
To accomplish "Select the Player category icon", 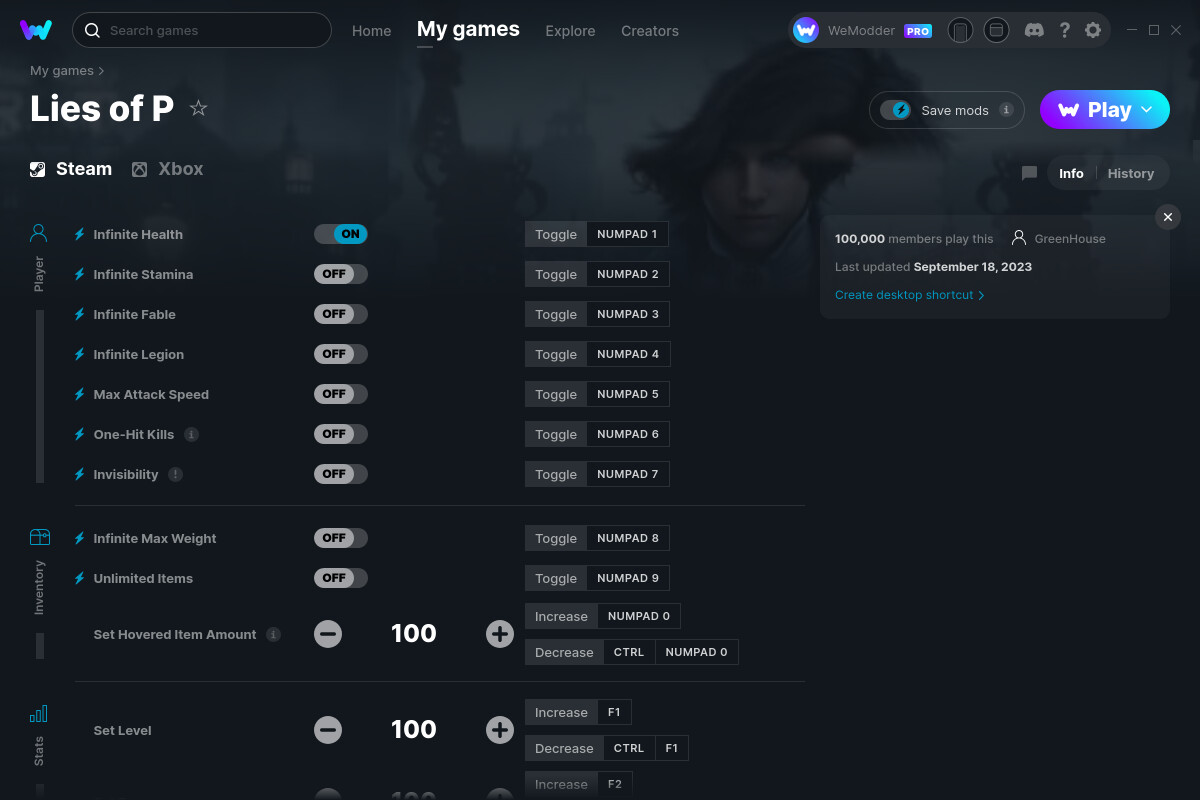I will [39, 233].
